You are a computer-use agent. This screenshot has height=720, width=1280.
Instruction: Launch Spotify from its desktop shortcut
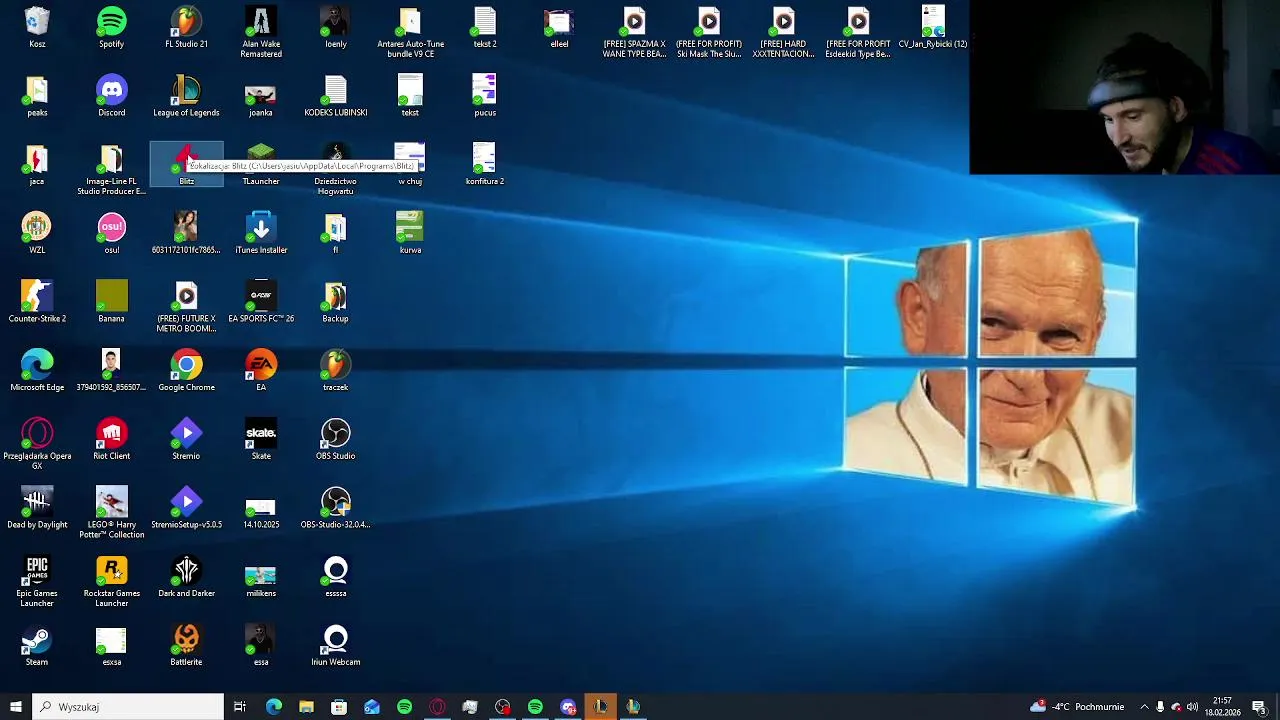111,28
